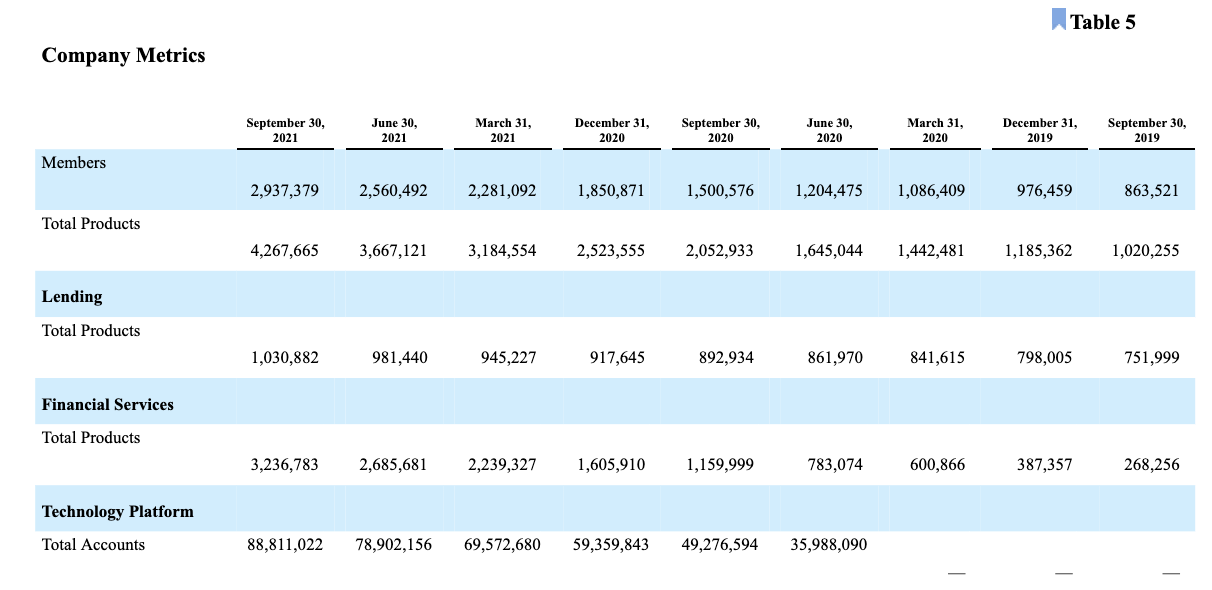
Task: Select the Table 5 label
Action: click(1103, 22)
